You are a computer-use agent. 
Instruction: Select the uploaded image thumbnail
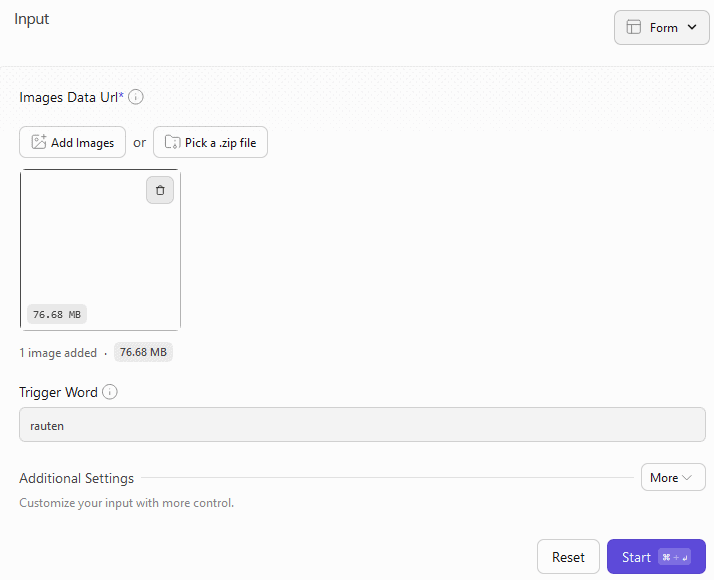tap(100, 250)
